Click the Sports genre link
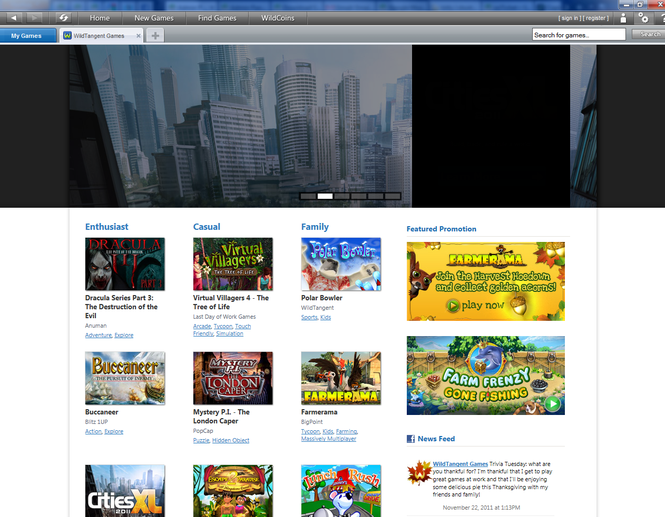The image size is (665, 517). 309,317
